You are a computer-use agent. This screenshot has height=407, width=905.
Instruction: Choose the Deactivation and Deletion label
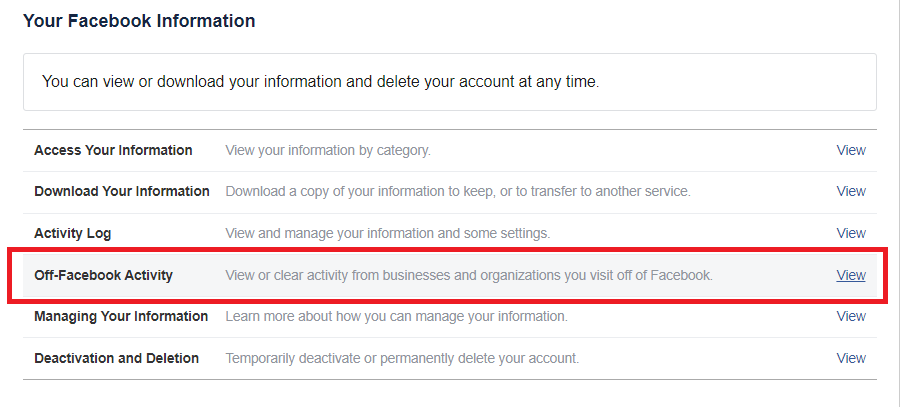click(x=117, y=358)
